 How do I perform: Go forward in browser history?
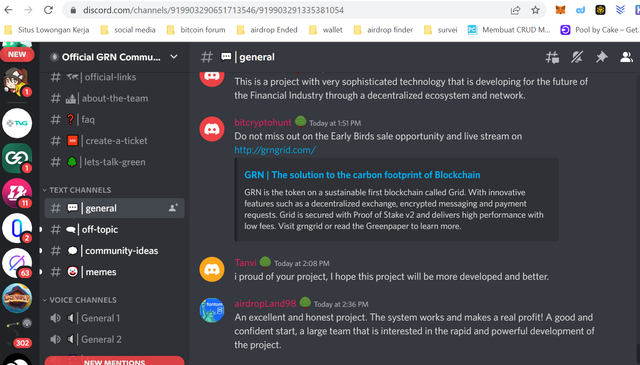28,10
